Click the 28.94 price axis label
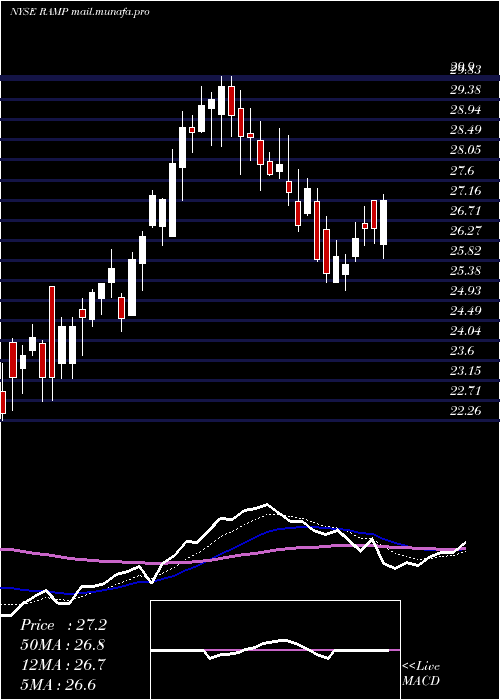 point(465,110)
